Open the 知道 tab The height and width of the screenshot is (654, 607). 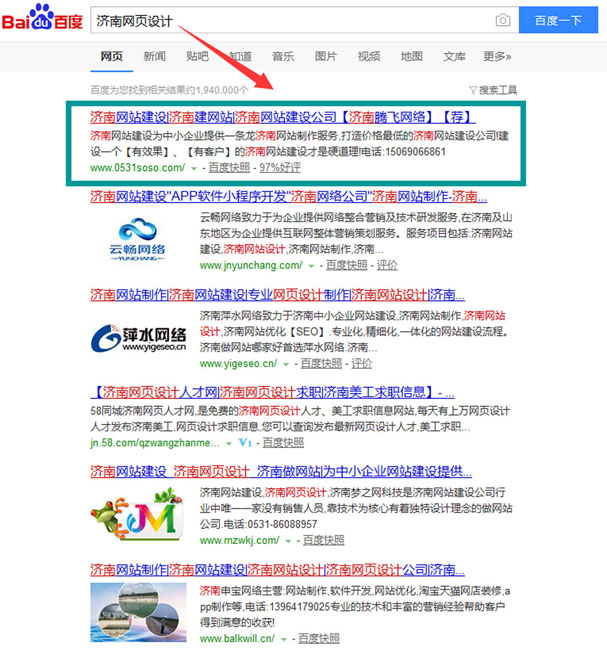point(240,56)
